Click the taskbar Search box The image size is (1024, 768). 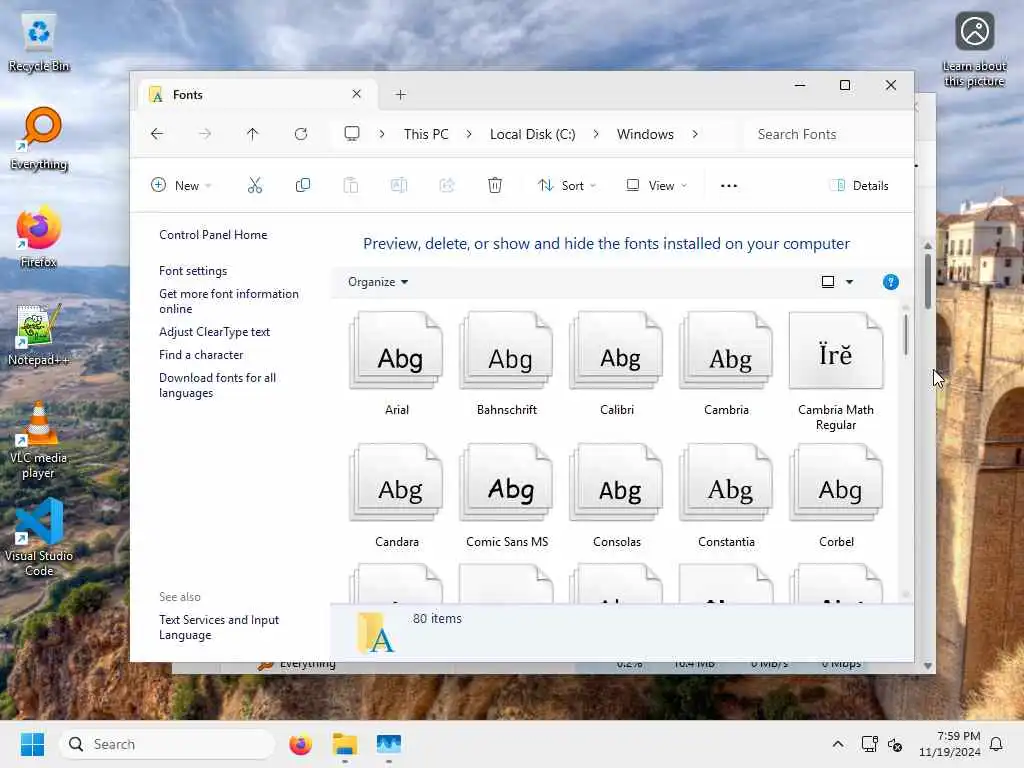167,744
